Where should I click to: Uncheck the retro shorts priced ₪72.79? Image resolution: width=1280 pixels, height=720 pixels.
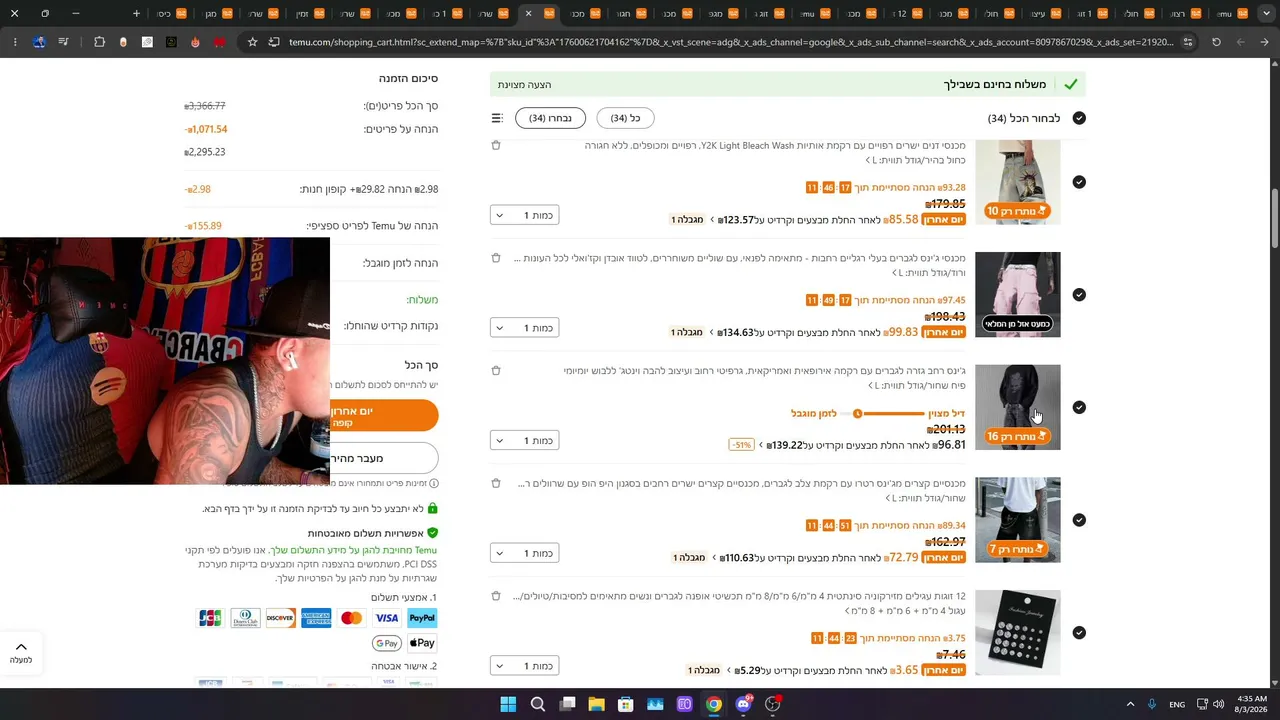point(1079,520)
